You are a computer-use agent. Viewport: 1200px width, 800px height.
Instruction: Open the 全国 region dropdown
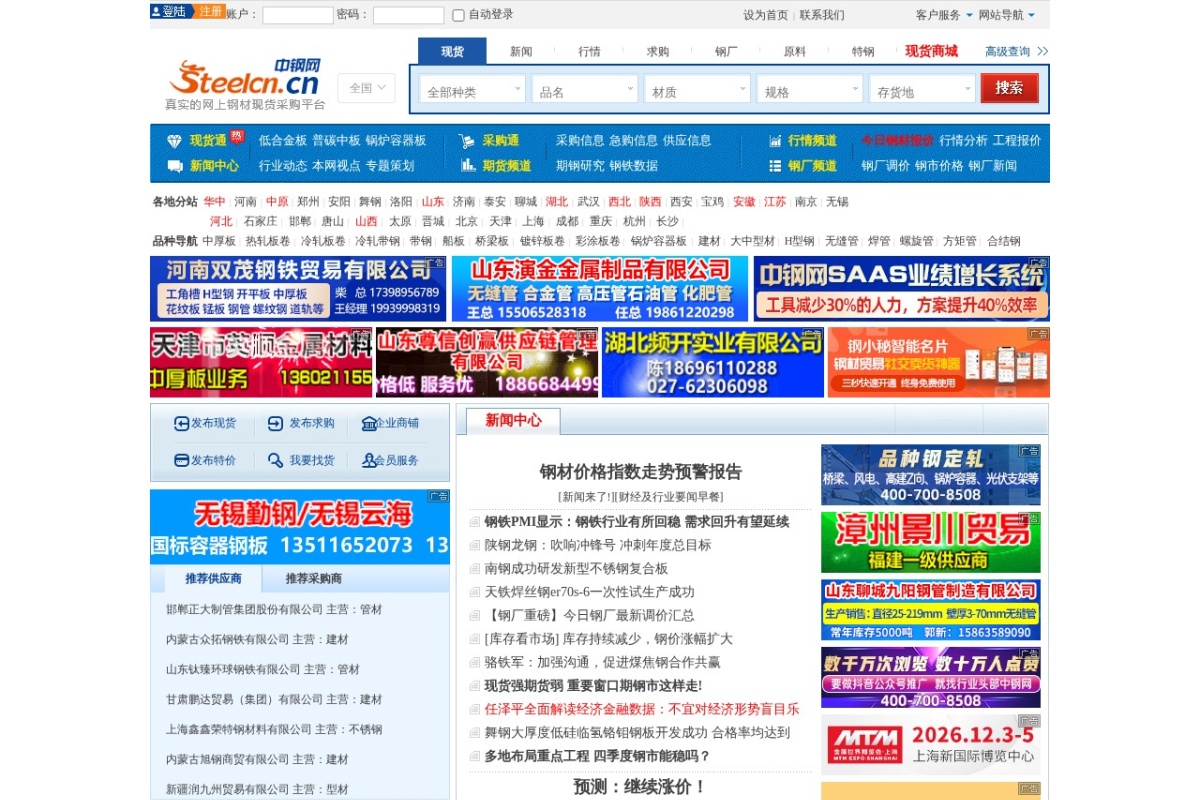366,88
